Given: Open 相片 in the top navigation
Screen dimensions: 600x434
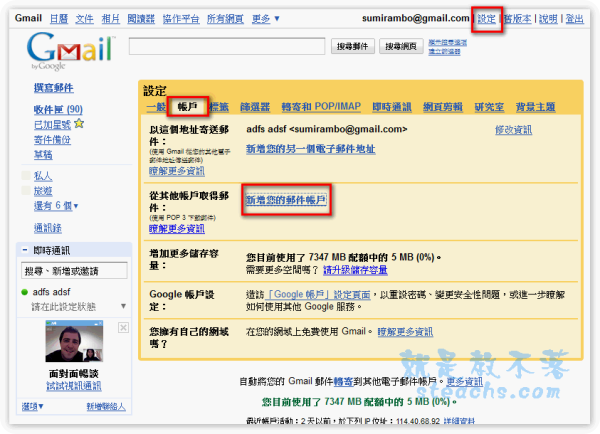Looking at the screenshot, I should coord(111,18).
